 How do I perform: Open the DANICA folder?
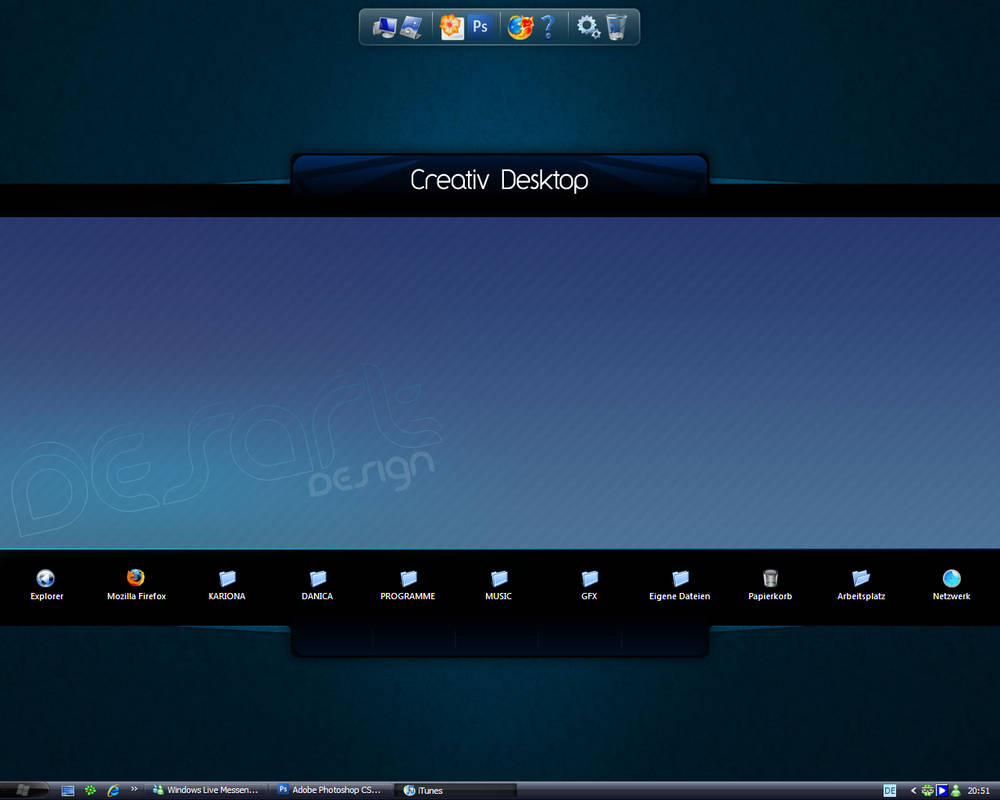[x=318, y=585]
